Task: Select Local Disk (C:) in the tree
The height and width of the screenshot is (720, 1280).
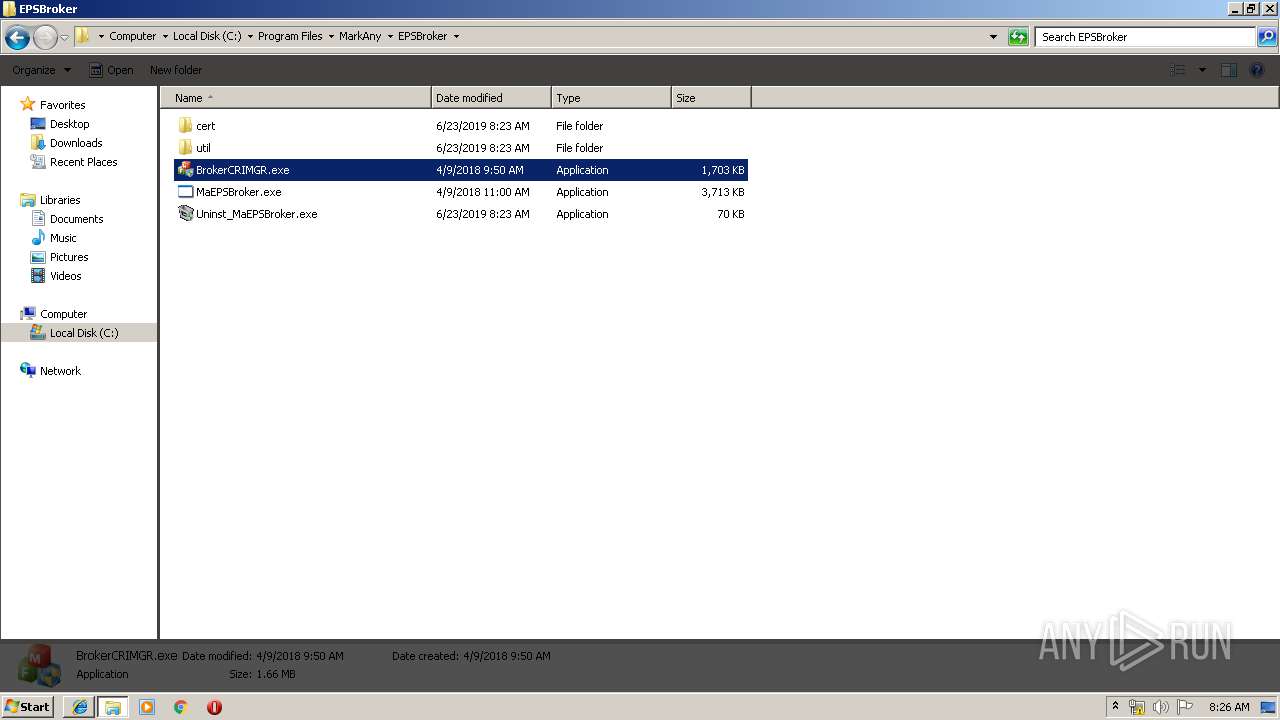Action: 84,333
